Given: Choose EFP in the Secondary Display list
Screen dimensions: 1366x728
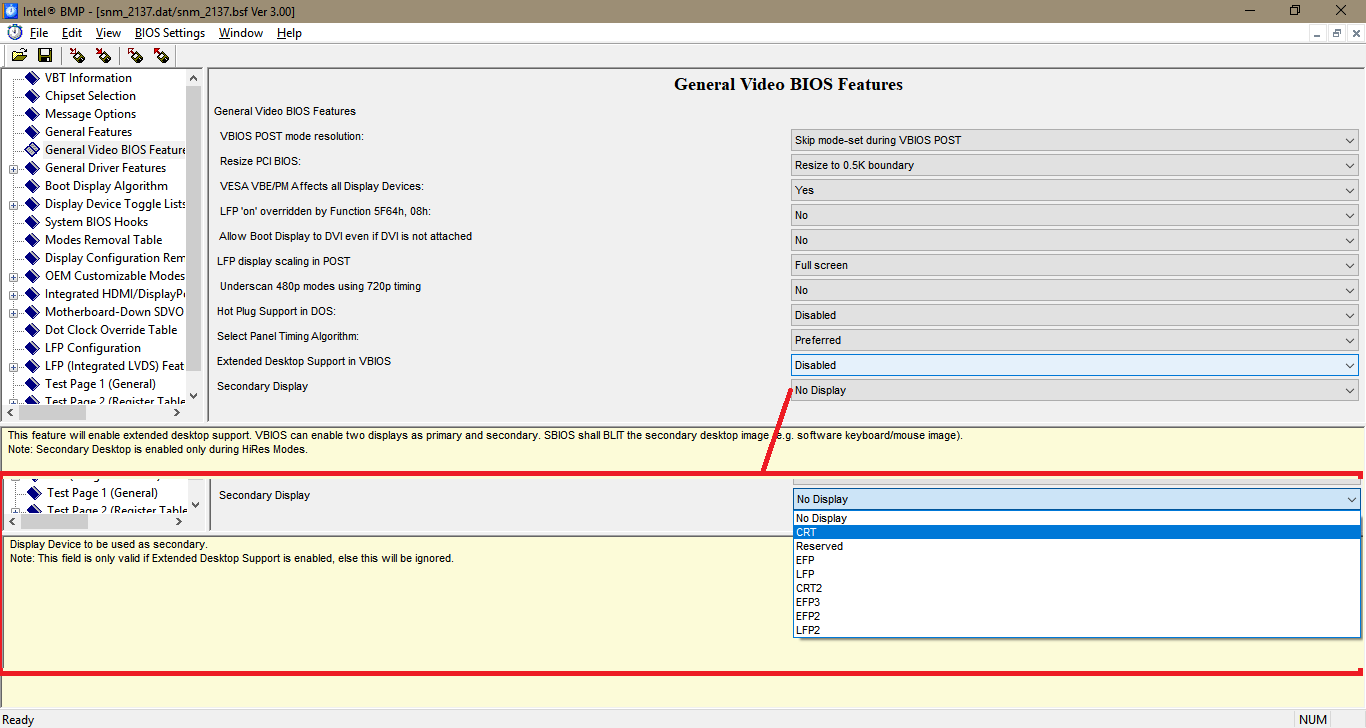Looking at the screenshot, I should tap(1077, 560).
